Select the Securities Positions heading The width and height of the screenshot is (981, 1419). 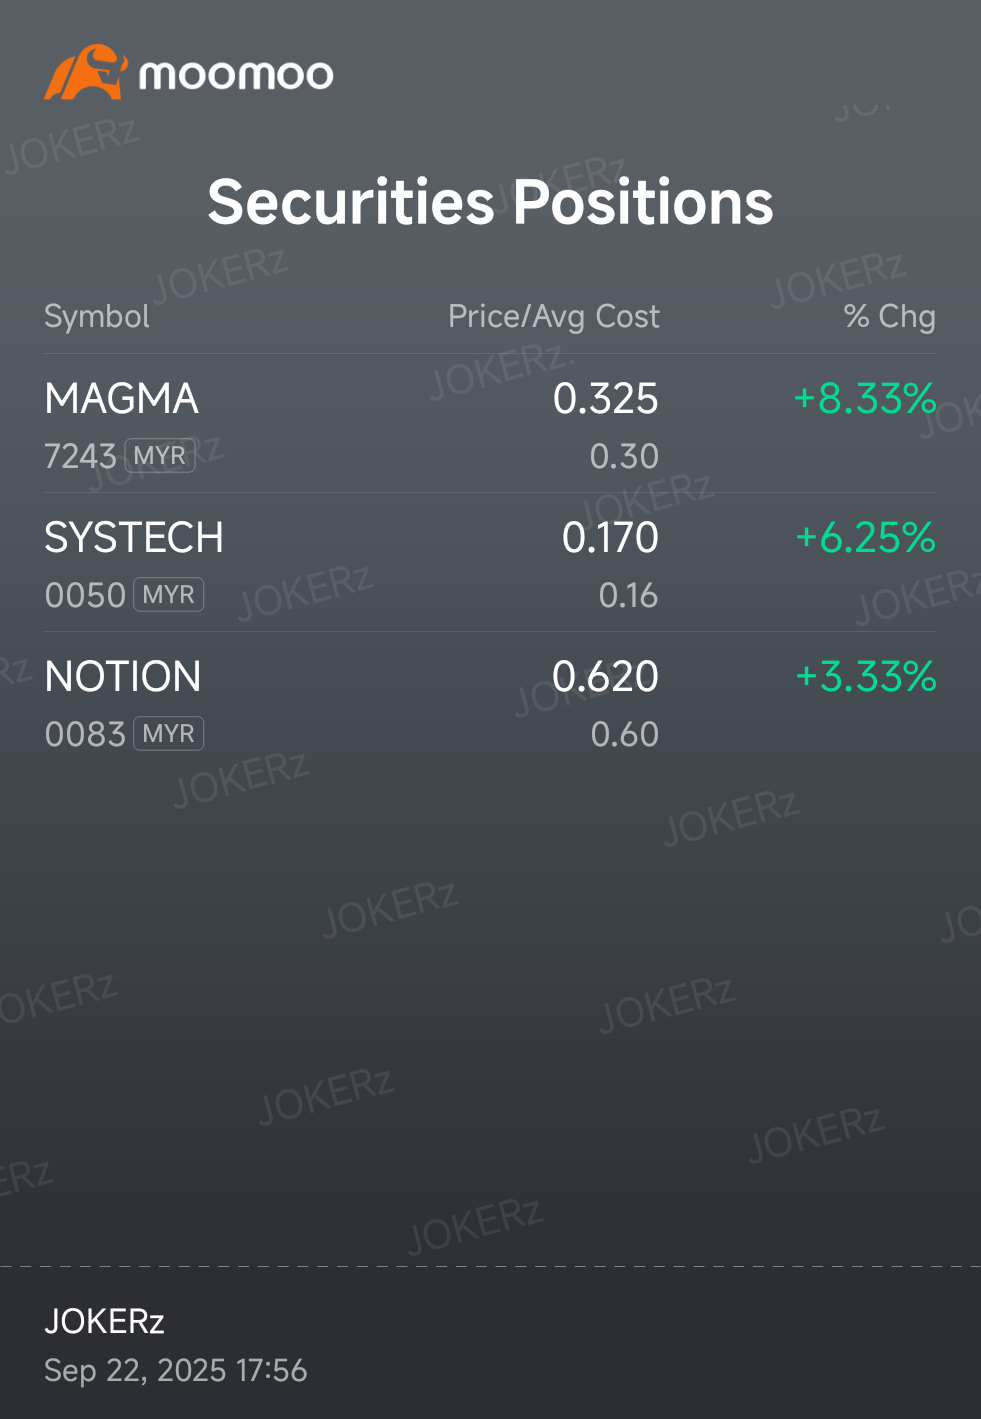(490, 202)
